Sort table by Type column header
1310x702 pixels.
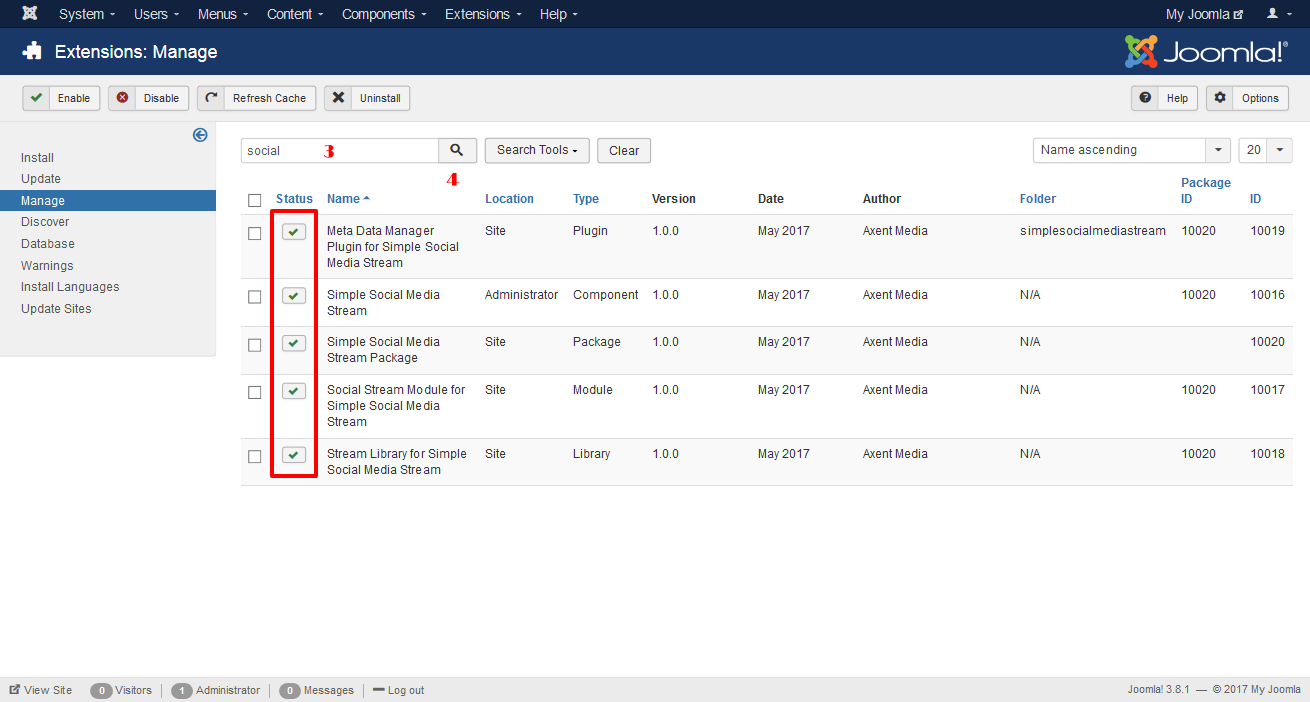point(586,199)
